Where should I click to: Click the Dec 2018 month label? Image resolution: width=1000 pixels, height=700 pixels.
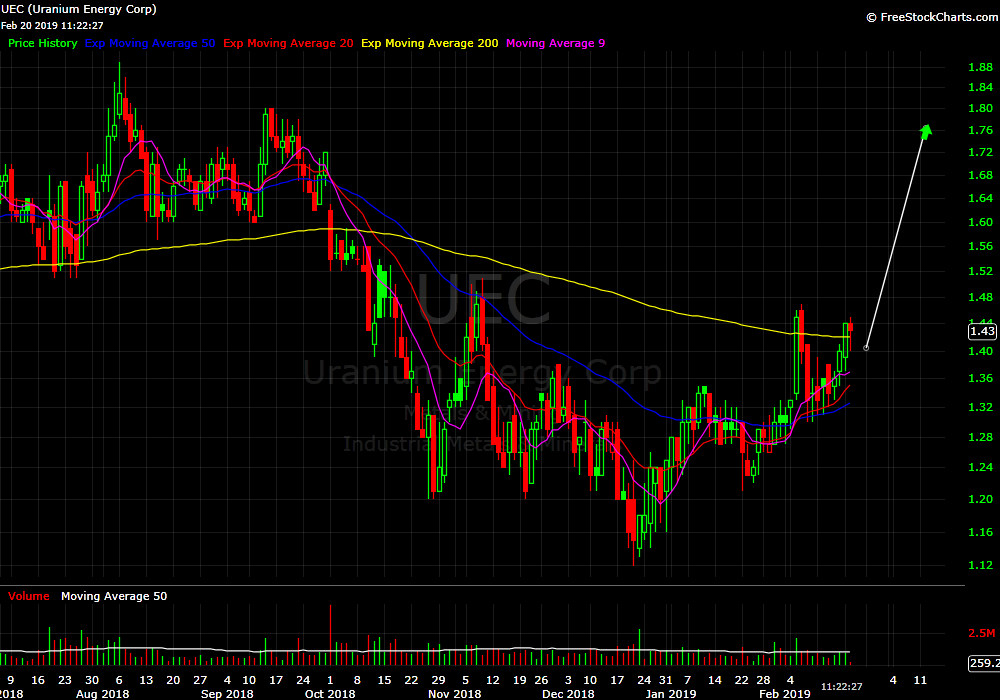click(x=568, y=694)
